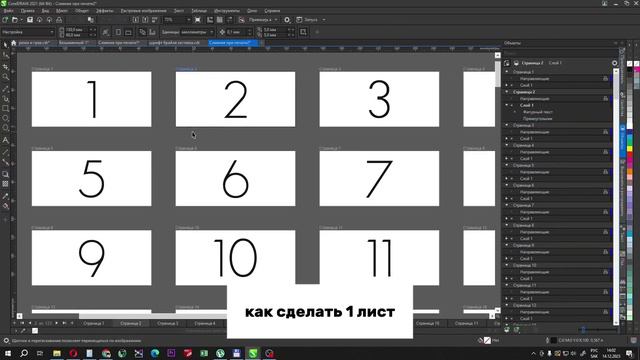Image resolution: width=640 pixels, height=360 pixels.
Task: Open the Файл menu
Action: [x=8, y=11]
